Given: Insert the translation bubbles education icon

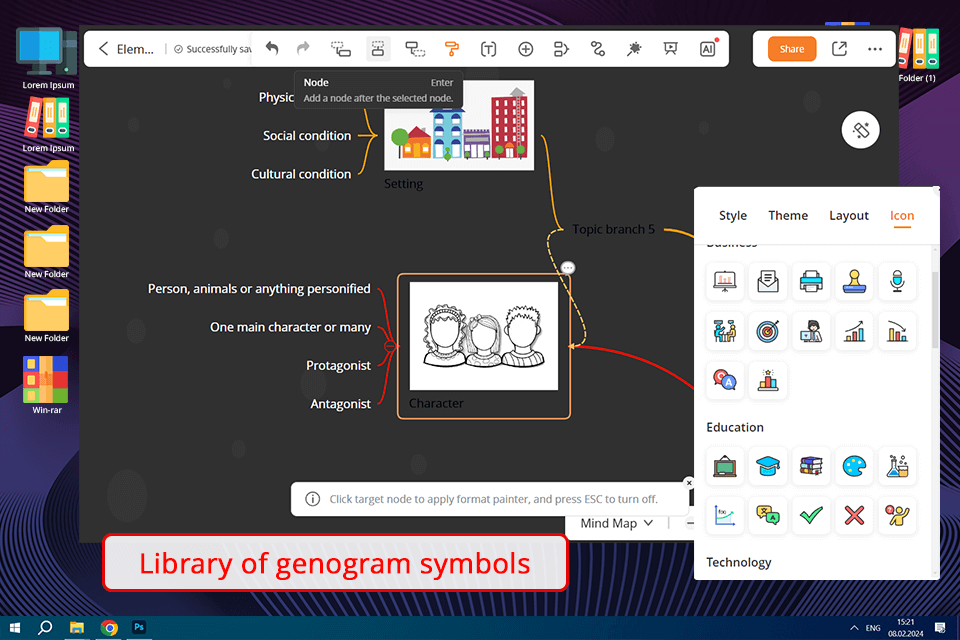Looking at the screenshot, I should [768, 516].
